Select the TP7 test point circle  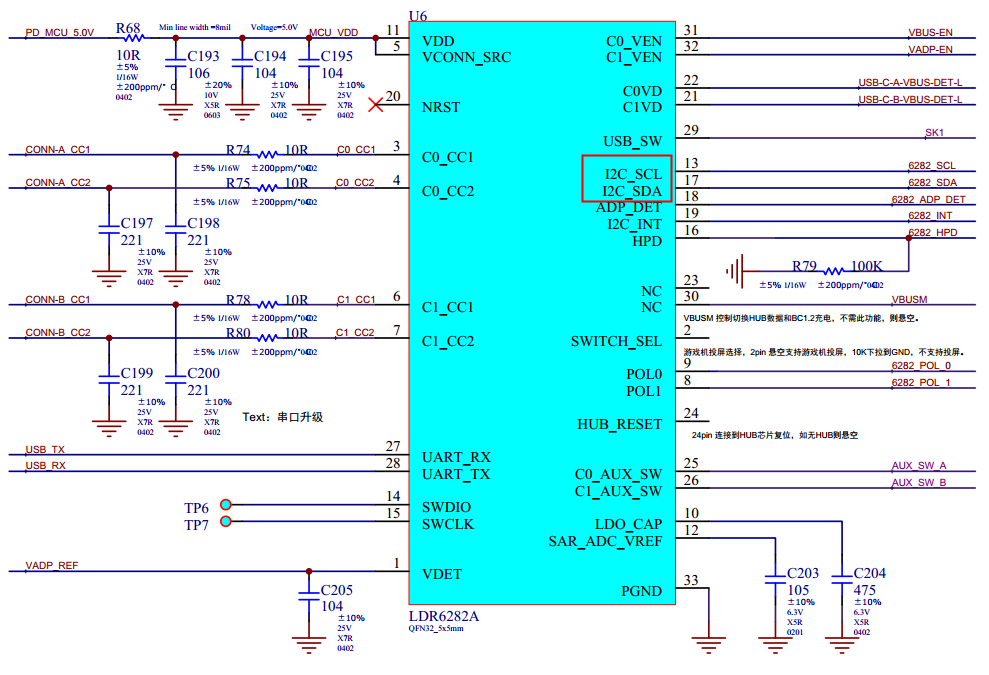point(226,522)
